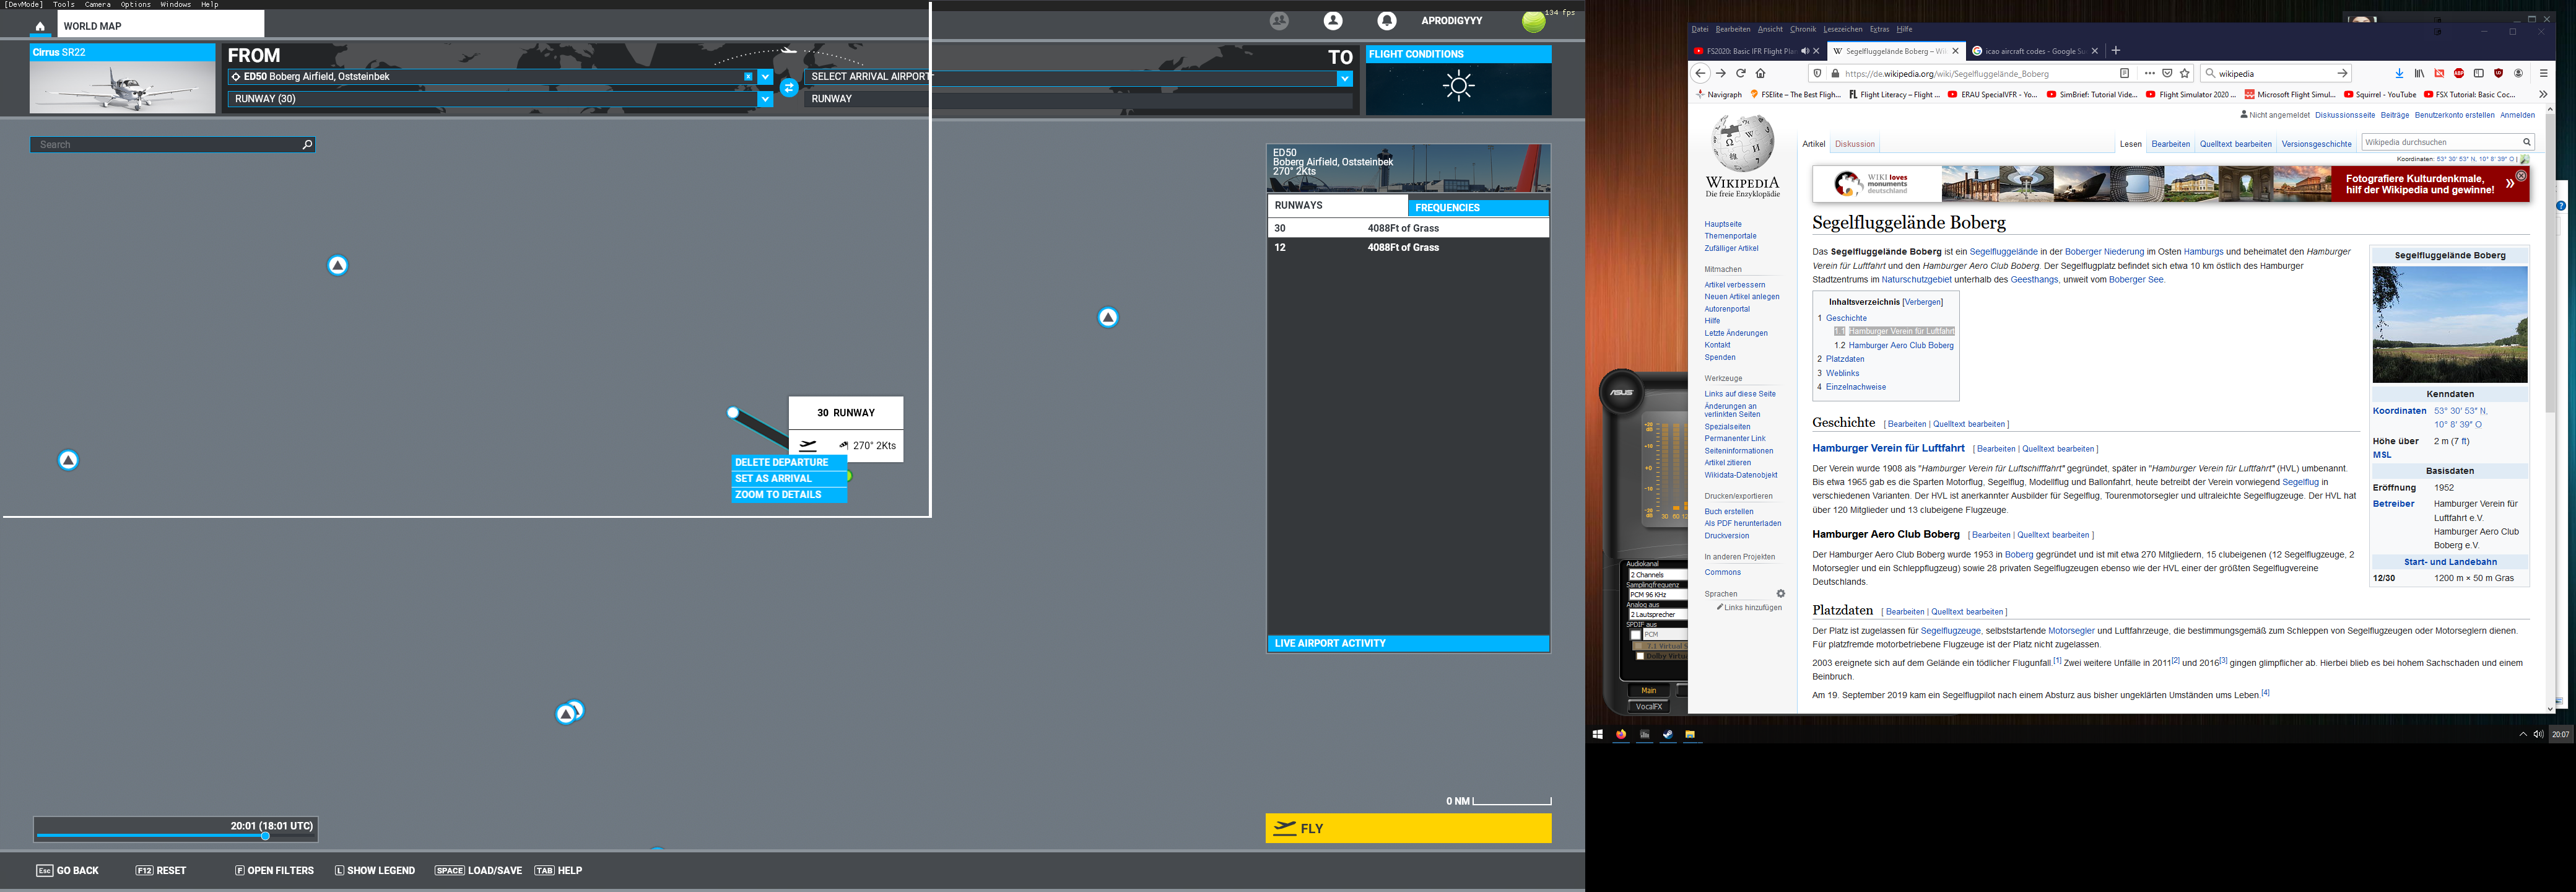Open the DevMode Camera menu
This screenshot has width=2576, height=892.
tap(97, 4)
